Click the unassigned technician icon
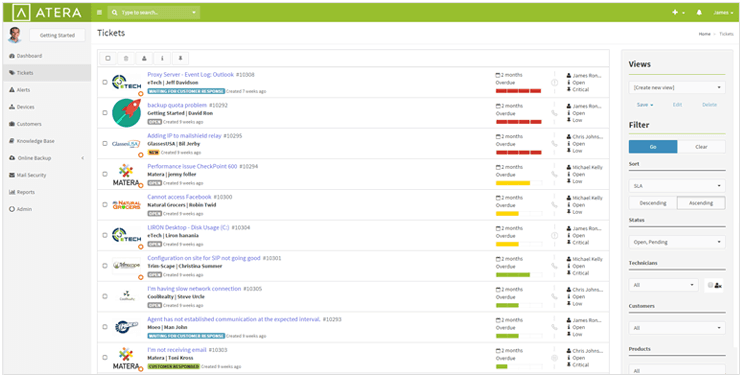This screenshot has width=742, height=377. 718,285
